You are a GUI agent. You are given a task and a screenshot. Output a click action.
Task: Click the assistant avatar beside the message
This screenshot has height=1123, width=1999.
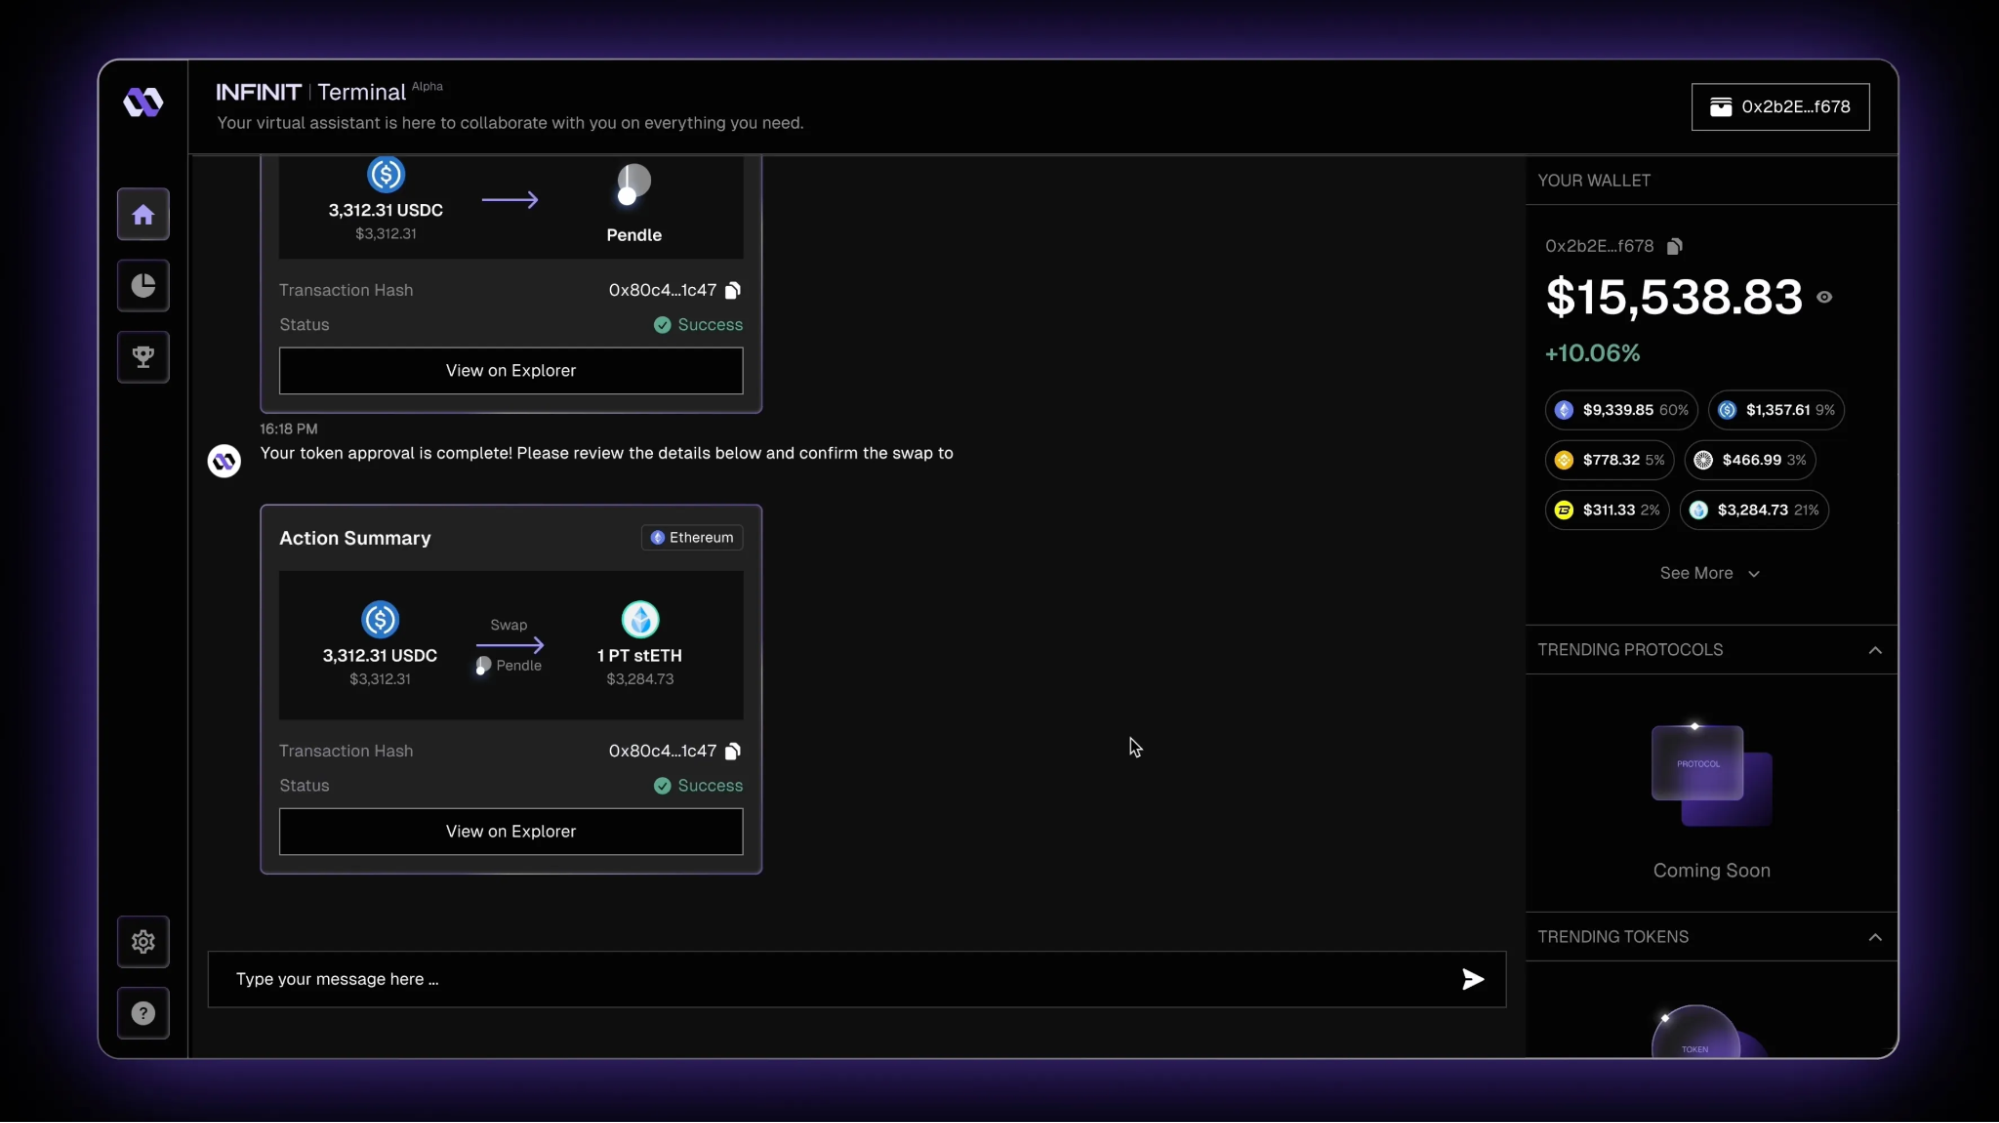pyautogui.click(x=224, y=461)
